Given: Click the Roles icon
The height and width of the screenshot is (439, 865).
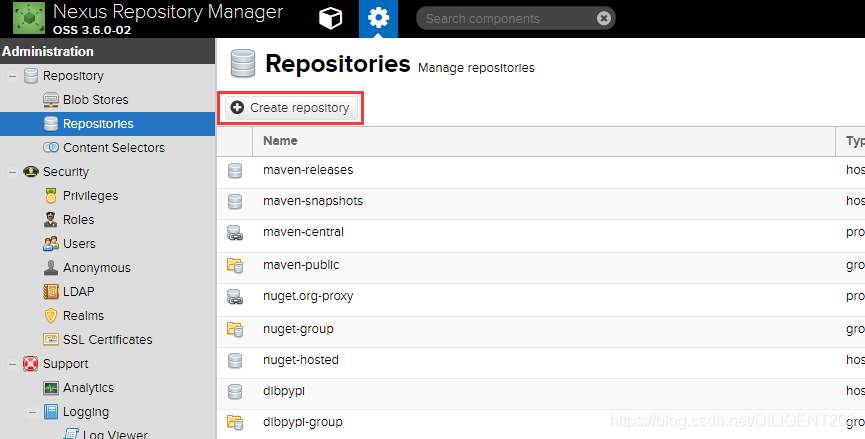Looking at the screenshot, I should (x=51, y=220).
